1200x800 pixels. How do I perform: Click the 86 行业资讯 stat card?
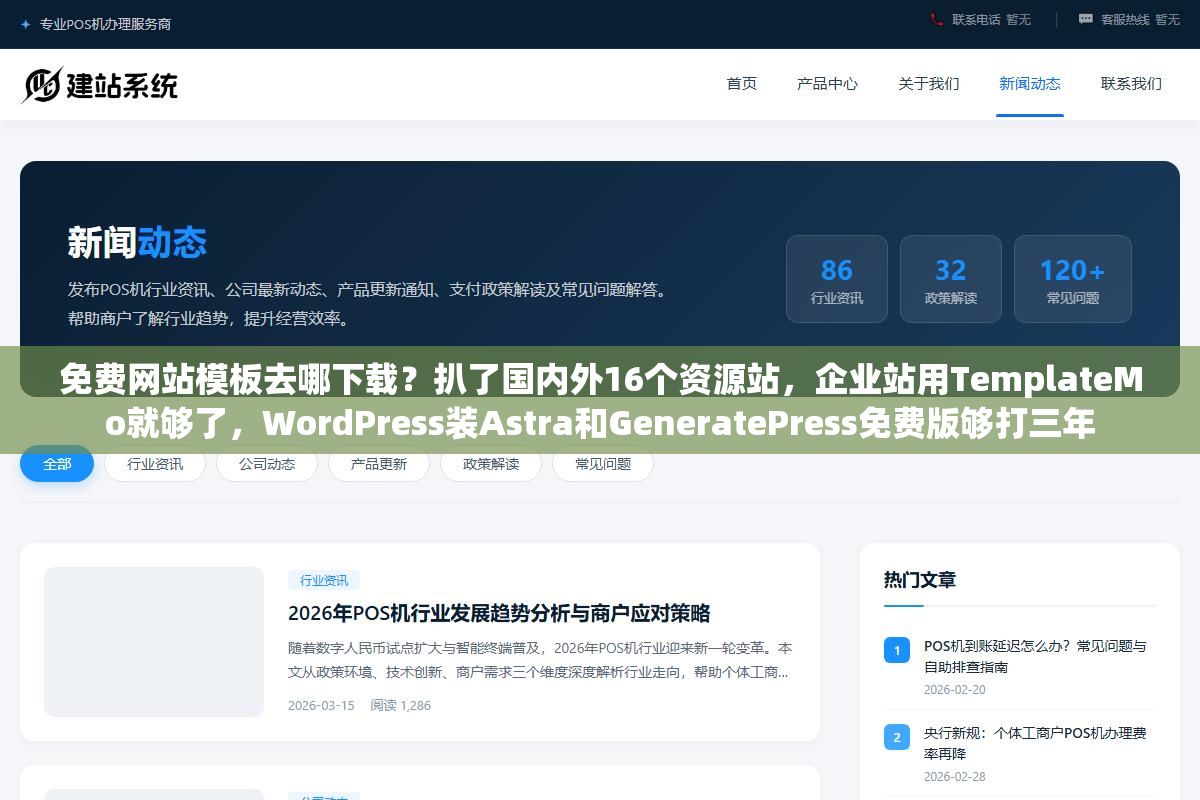coord(837,279)
